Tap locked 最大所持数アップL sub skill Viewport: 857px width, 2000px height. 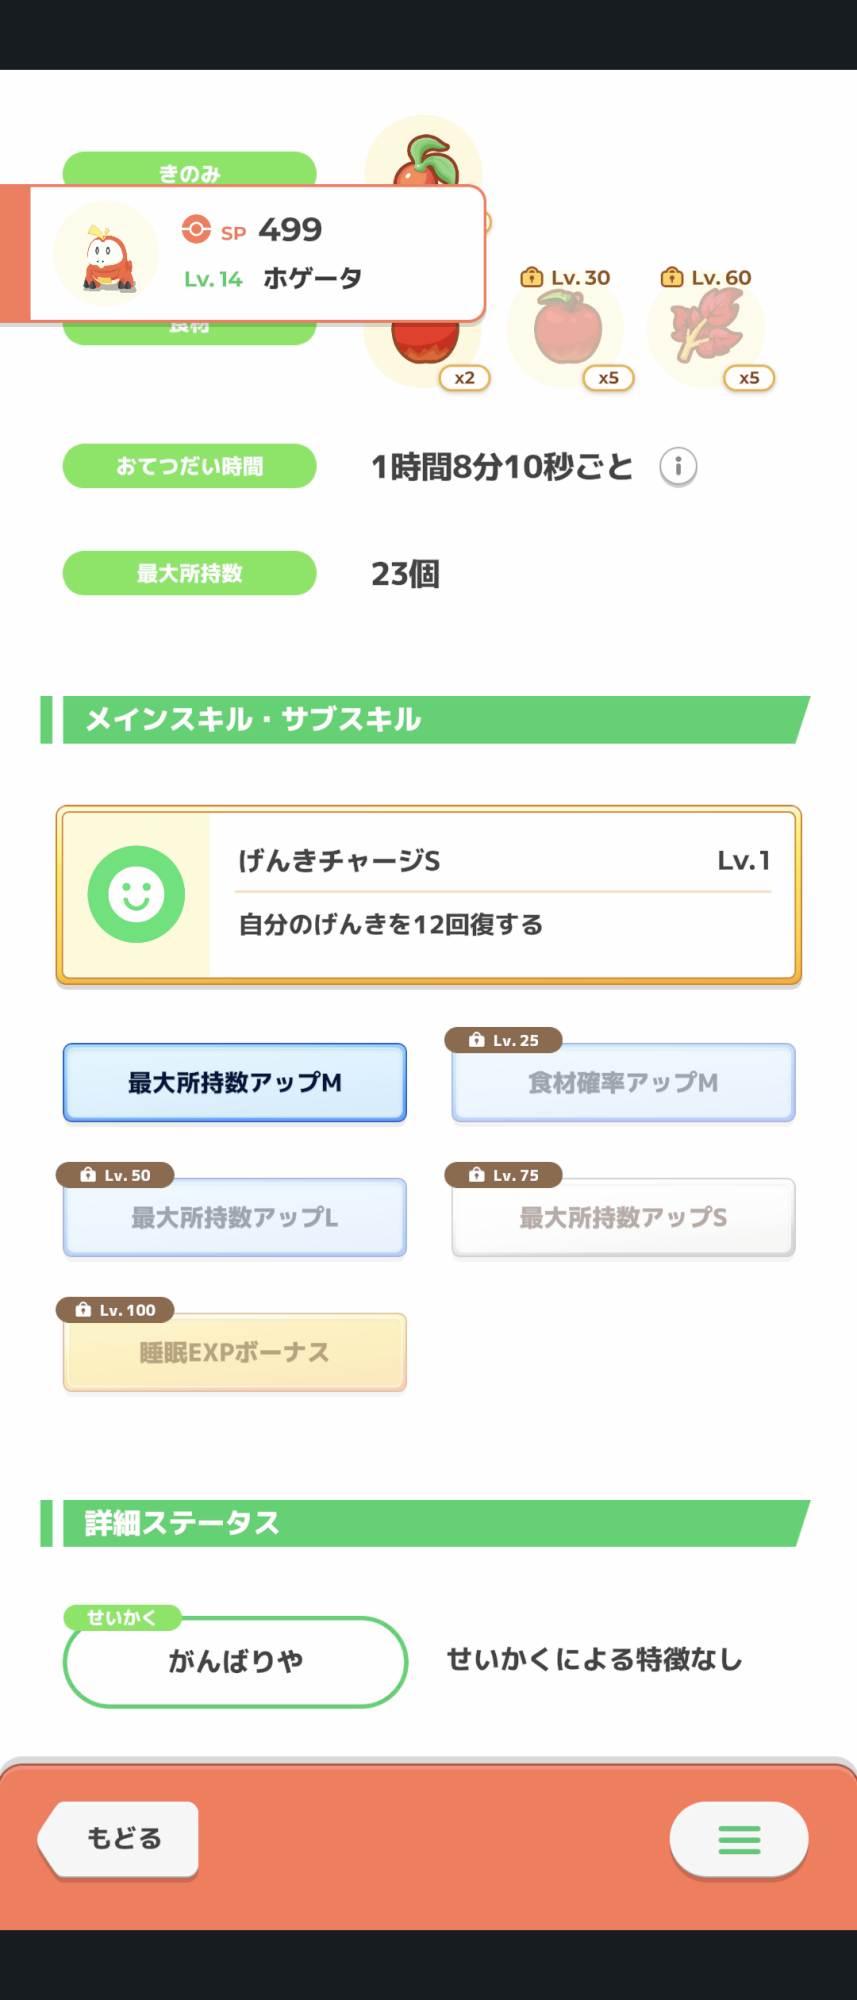(x=235, y=1218)
